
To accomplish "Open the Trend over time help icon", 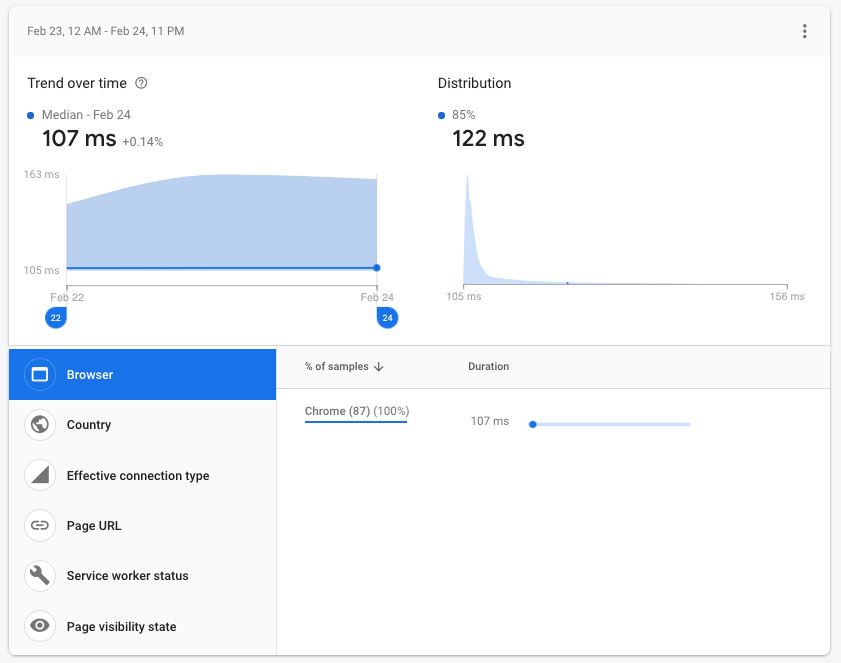I will (140, 83).
